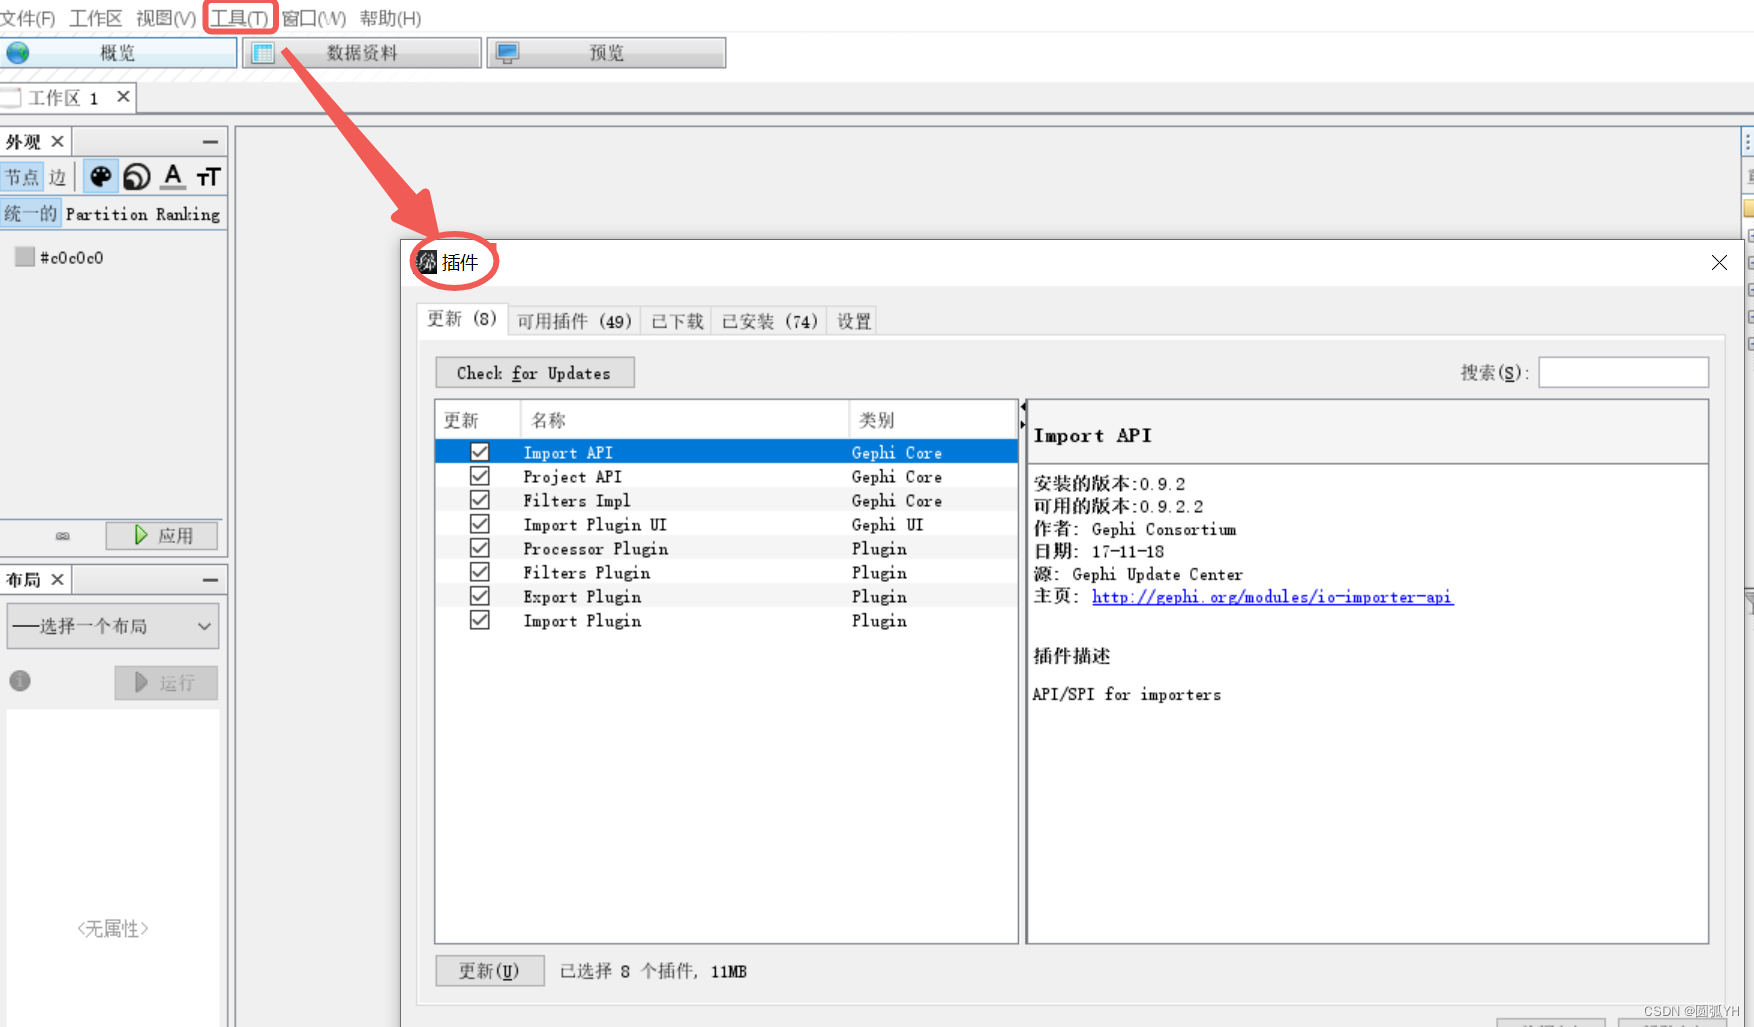This screenshot has width=1754, height=1027.
Task: Activate the 工作区 1 workspace tab
Action: 63,98
